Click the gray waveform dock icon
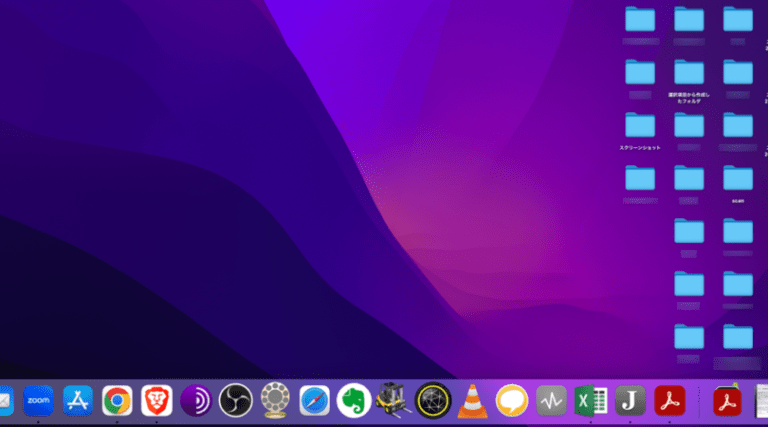 pyautogui.click(x=551, y=400)
